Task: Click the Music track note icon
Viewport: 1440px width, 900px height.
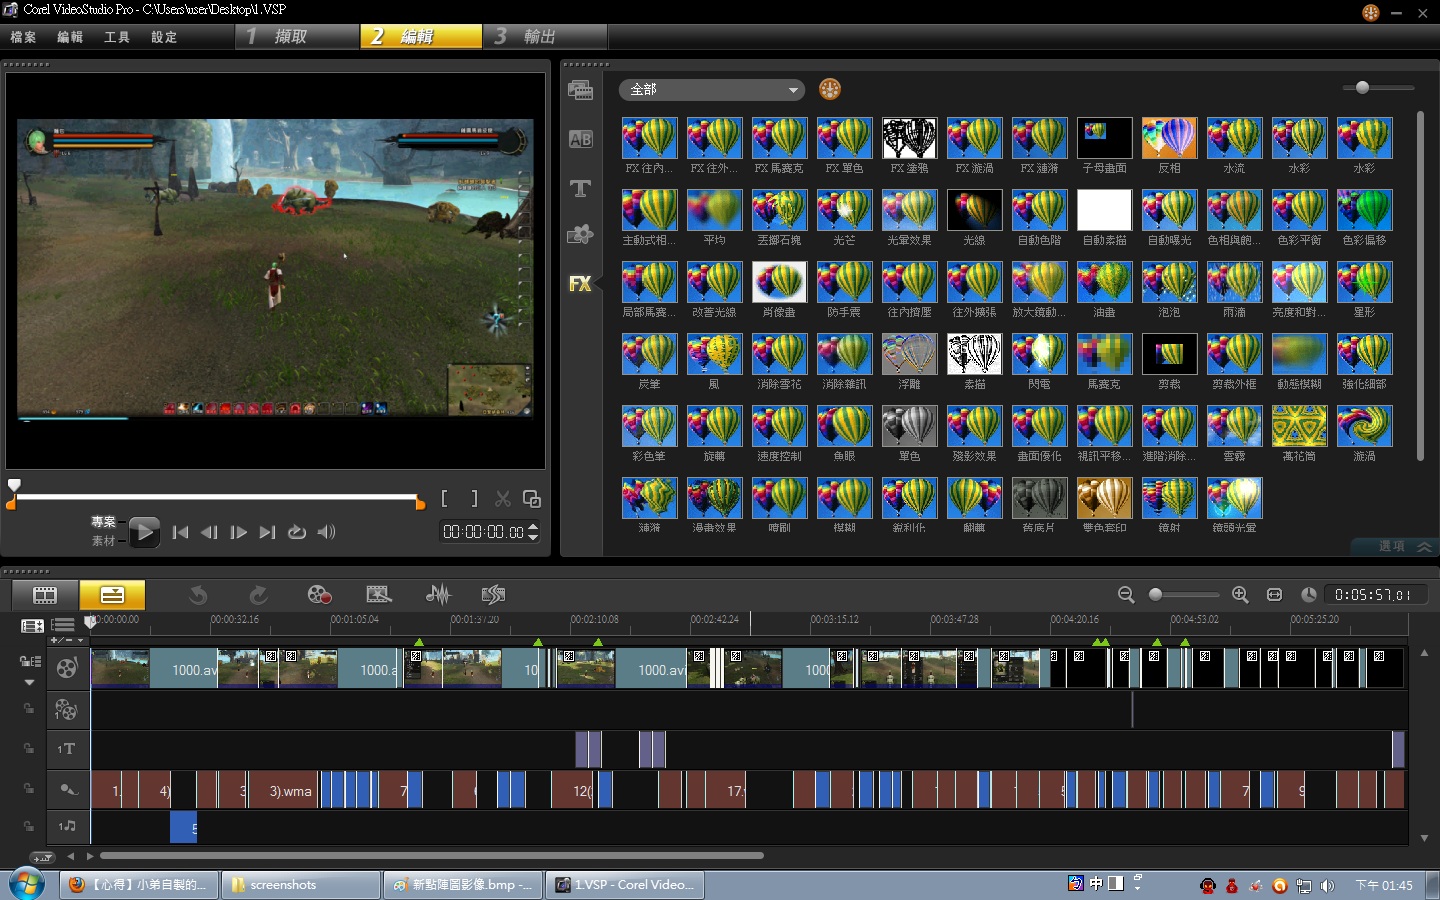Action: pos(67,826)
